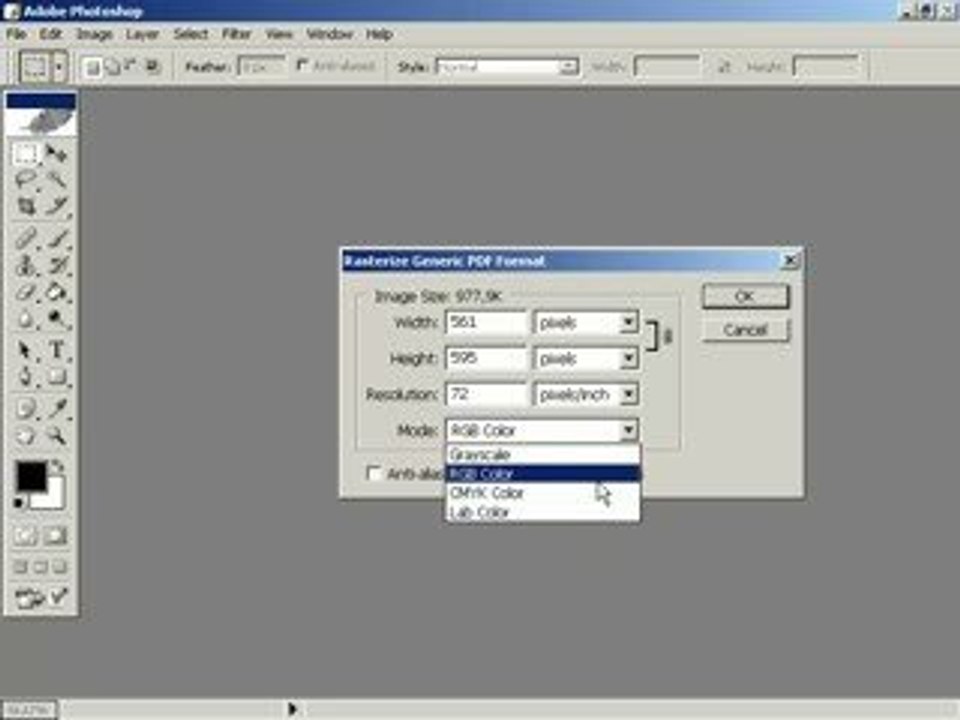Image resolution: width=960 pixels, height=720 pixels.
Task: Select the Type tool
Action: 57,350
